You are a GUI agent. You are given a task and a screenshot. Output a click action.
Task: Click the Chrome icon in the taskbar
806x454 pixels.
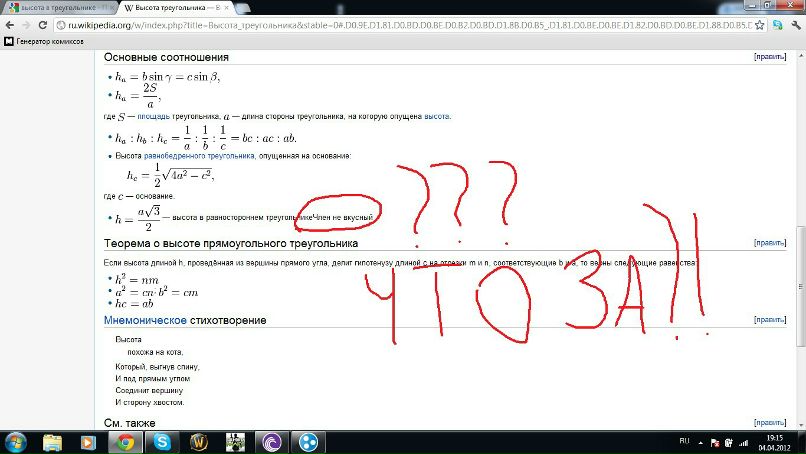(x=125, y=441)
